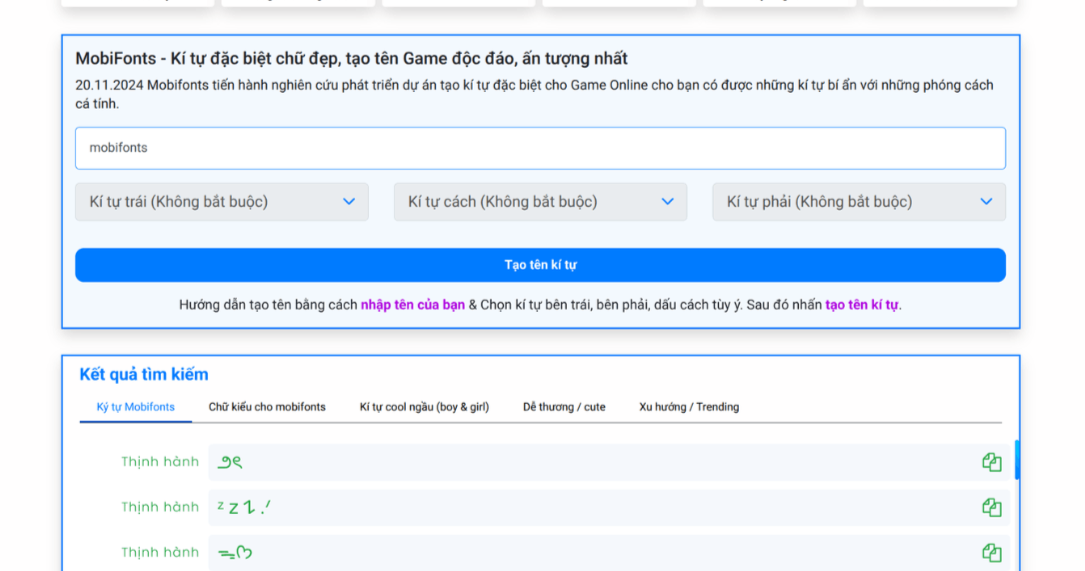
Task: Click the 'nhập tên của bạn' link
Action: pyautogui.click(x=413, y=305)
